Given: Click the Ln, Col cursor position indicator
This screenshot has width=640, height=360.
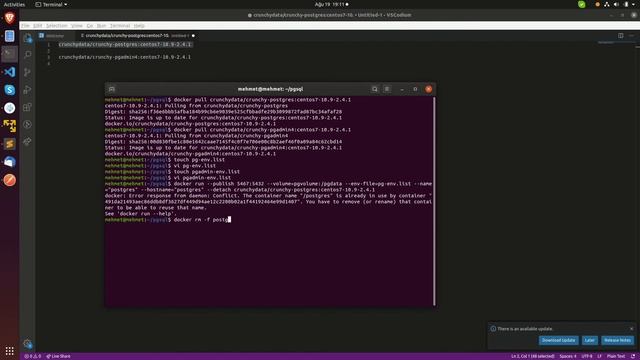Looking at the screenshot, I should [x=533, y=356].
